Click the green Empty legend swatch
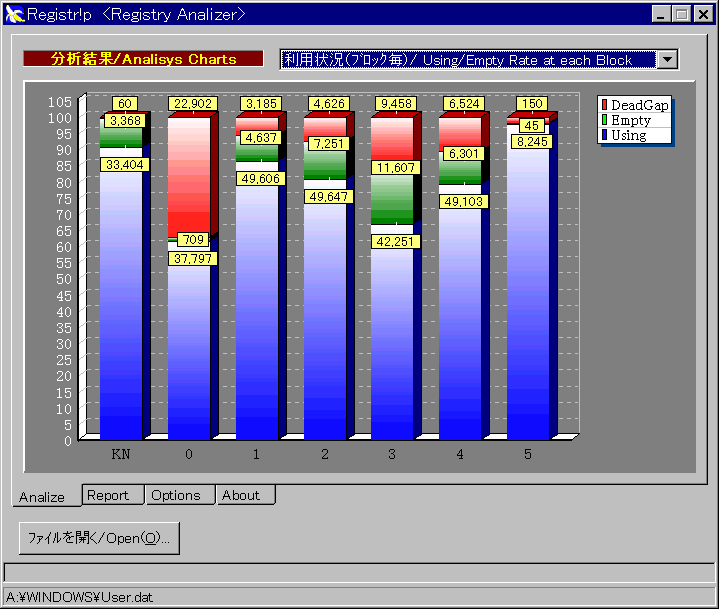This screenshot has width=719, height=609. tap(604, 120)
